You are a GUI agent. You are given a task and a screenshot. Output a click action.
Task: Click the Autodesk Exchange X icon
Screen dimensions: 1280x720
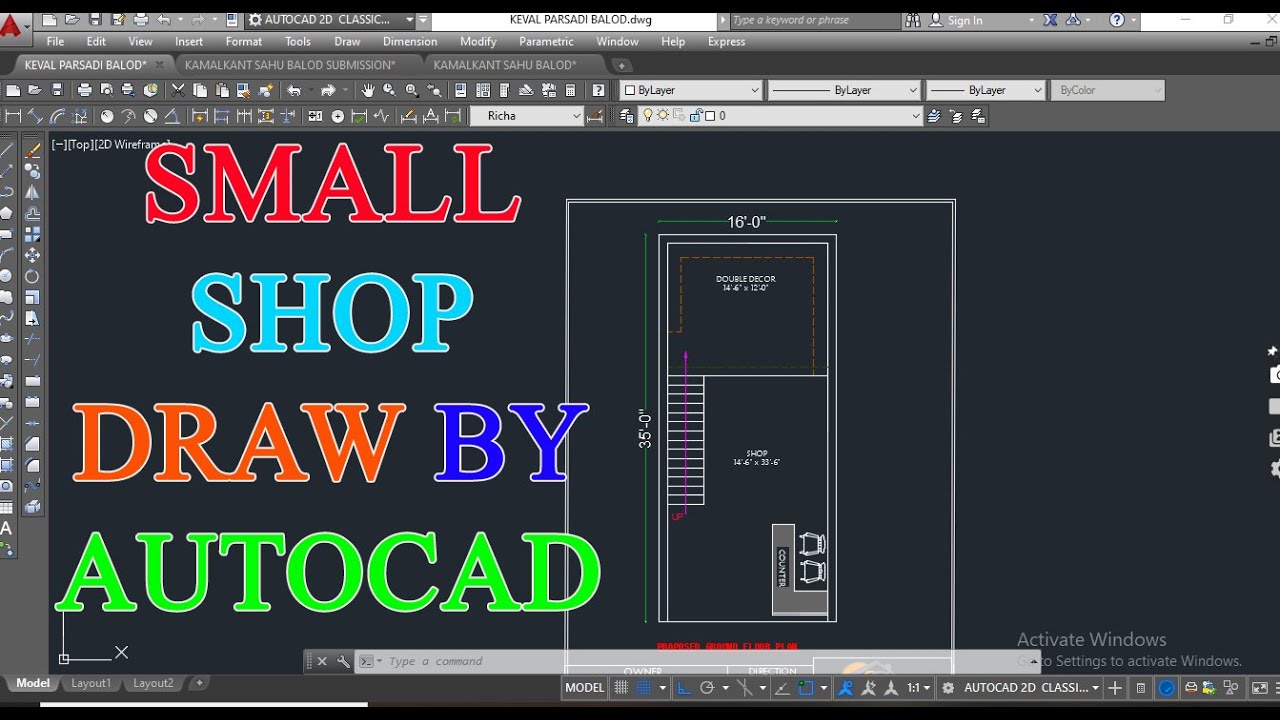pos(1050,20)
